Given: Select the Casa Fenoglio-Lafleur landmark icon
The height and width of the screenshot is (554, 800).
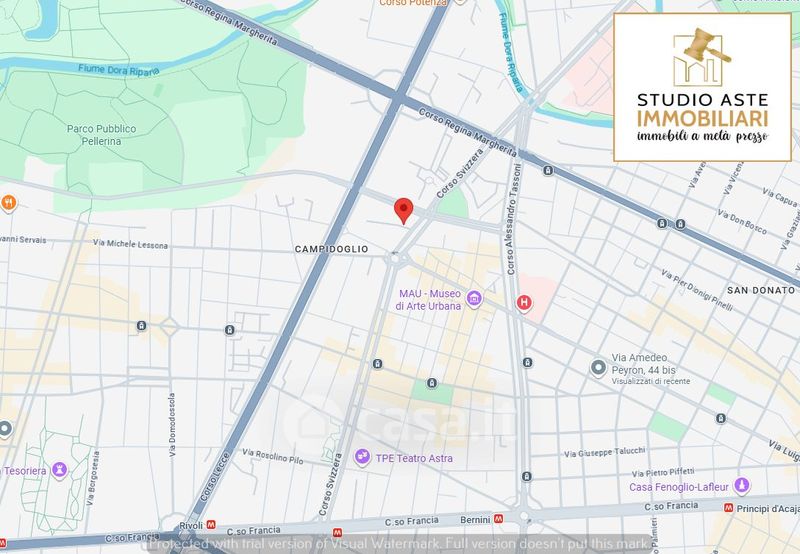Looking at the screenshot, I should pos(741,487).
